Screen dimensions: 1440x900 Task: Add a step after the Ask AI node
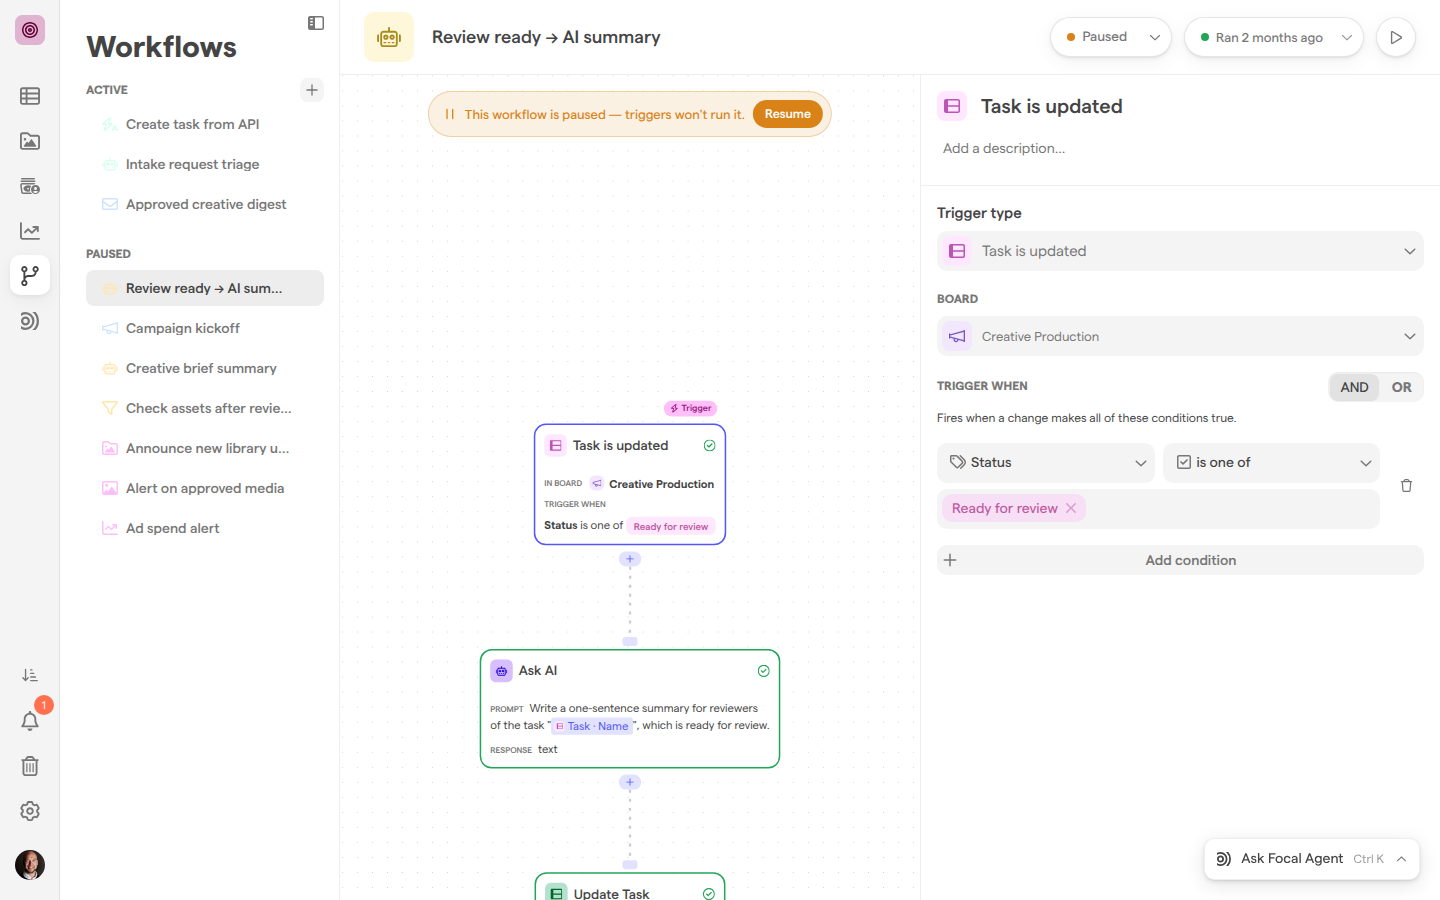[x=630, y=782]
